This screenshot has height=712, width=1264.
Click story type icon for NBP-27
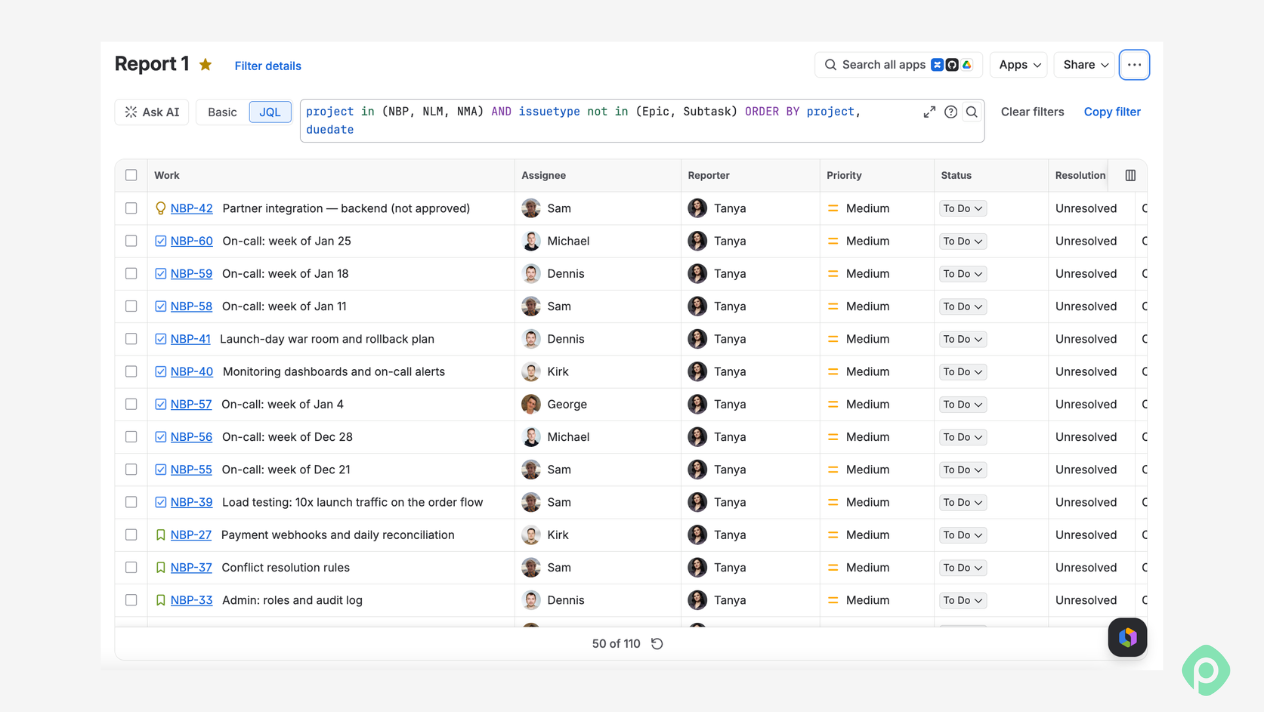coord(160,535)
